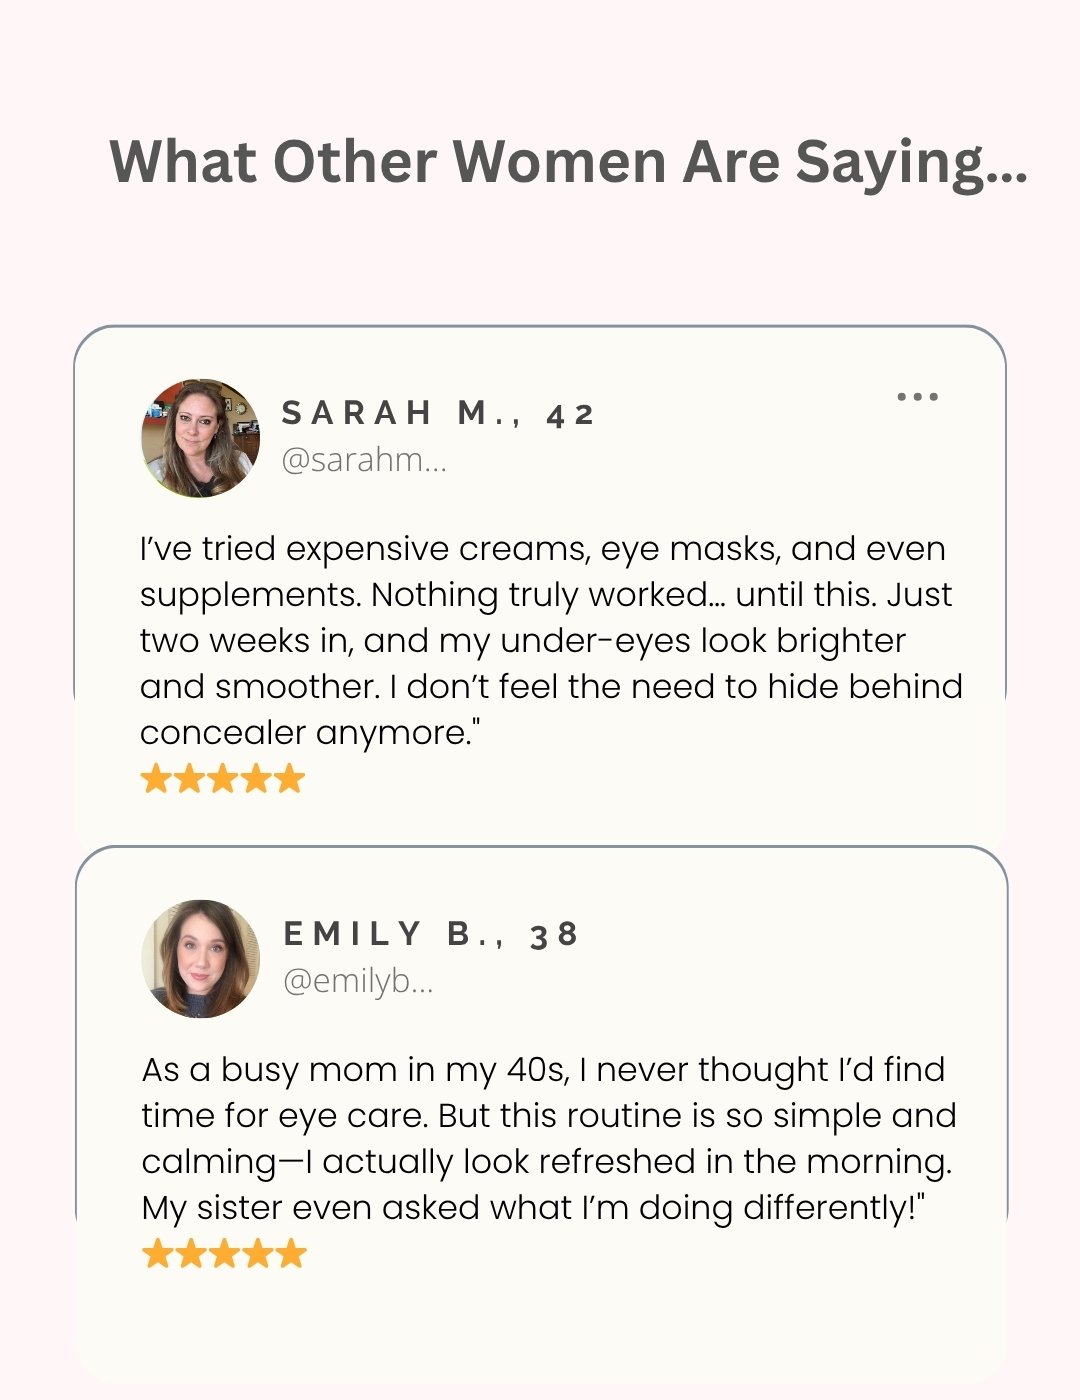The width and height of the screenshot is (1080, 1400).
Task: Click the 'What Other Women Are Saying' heading
Action: point(568,163)
